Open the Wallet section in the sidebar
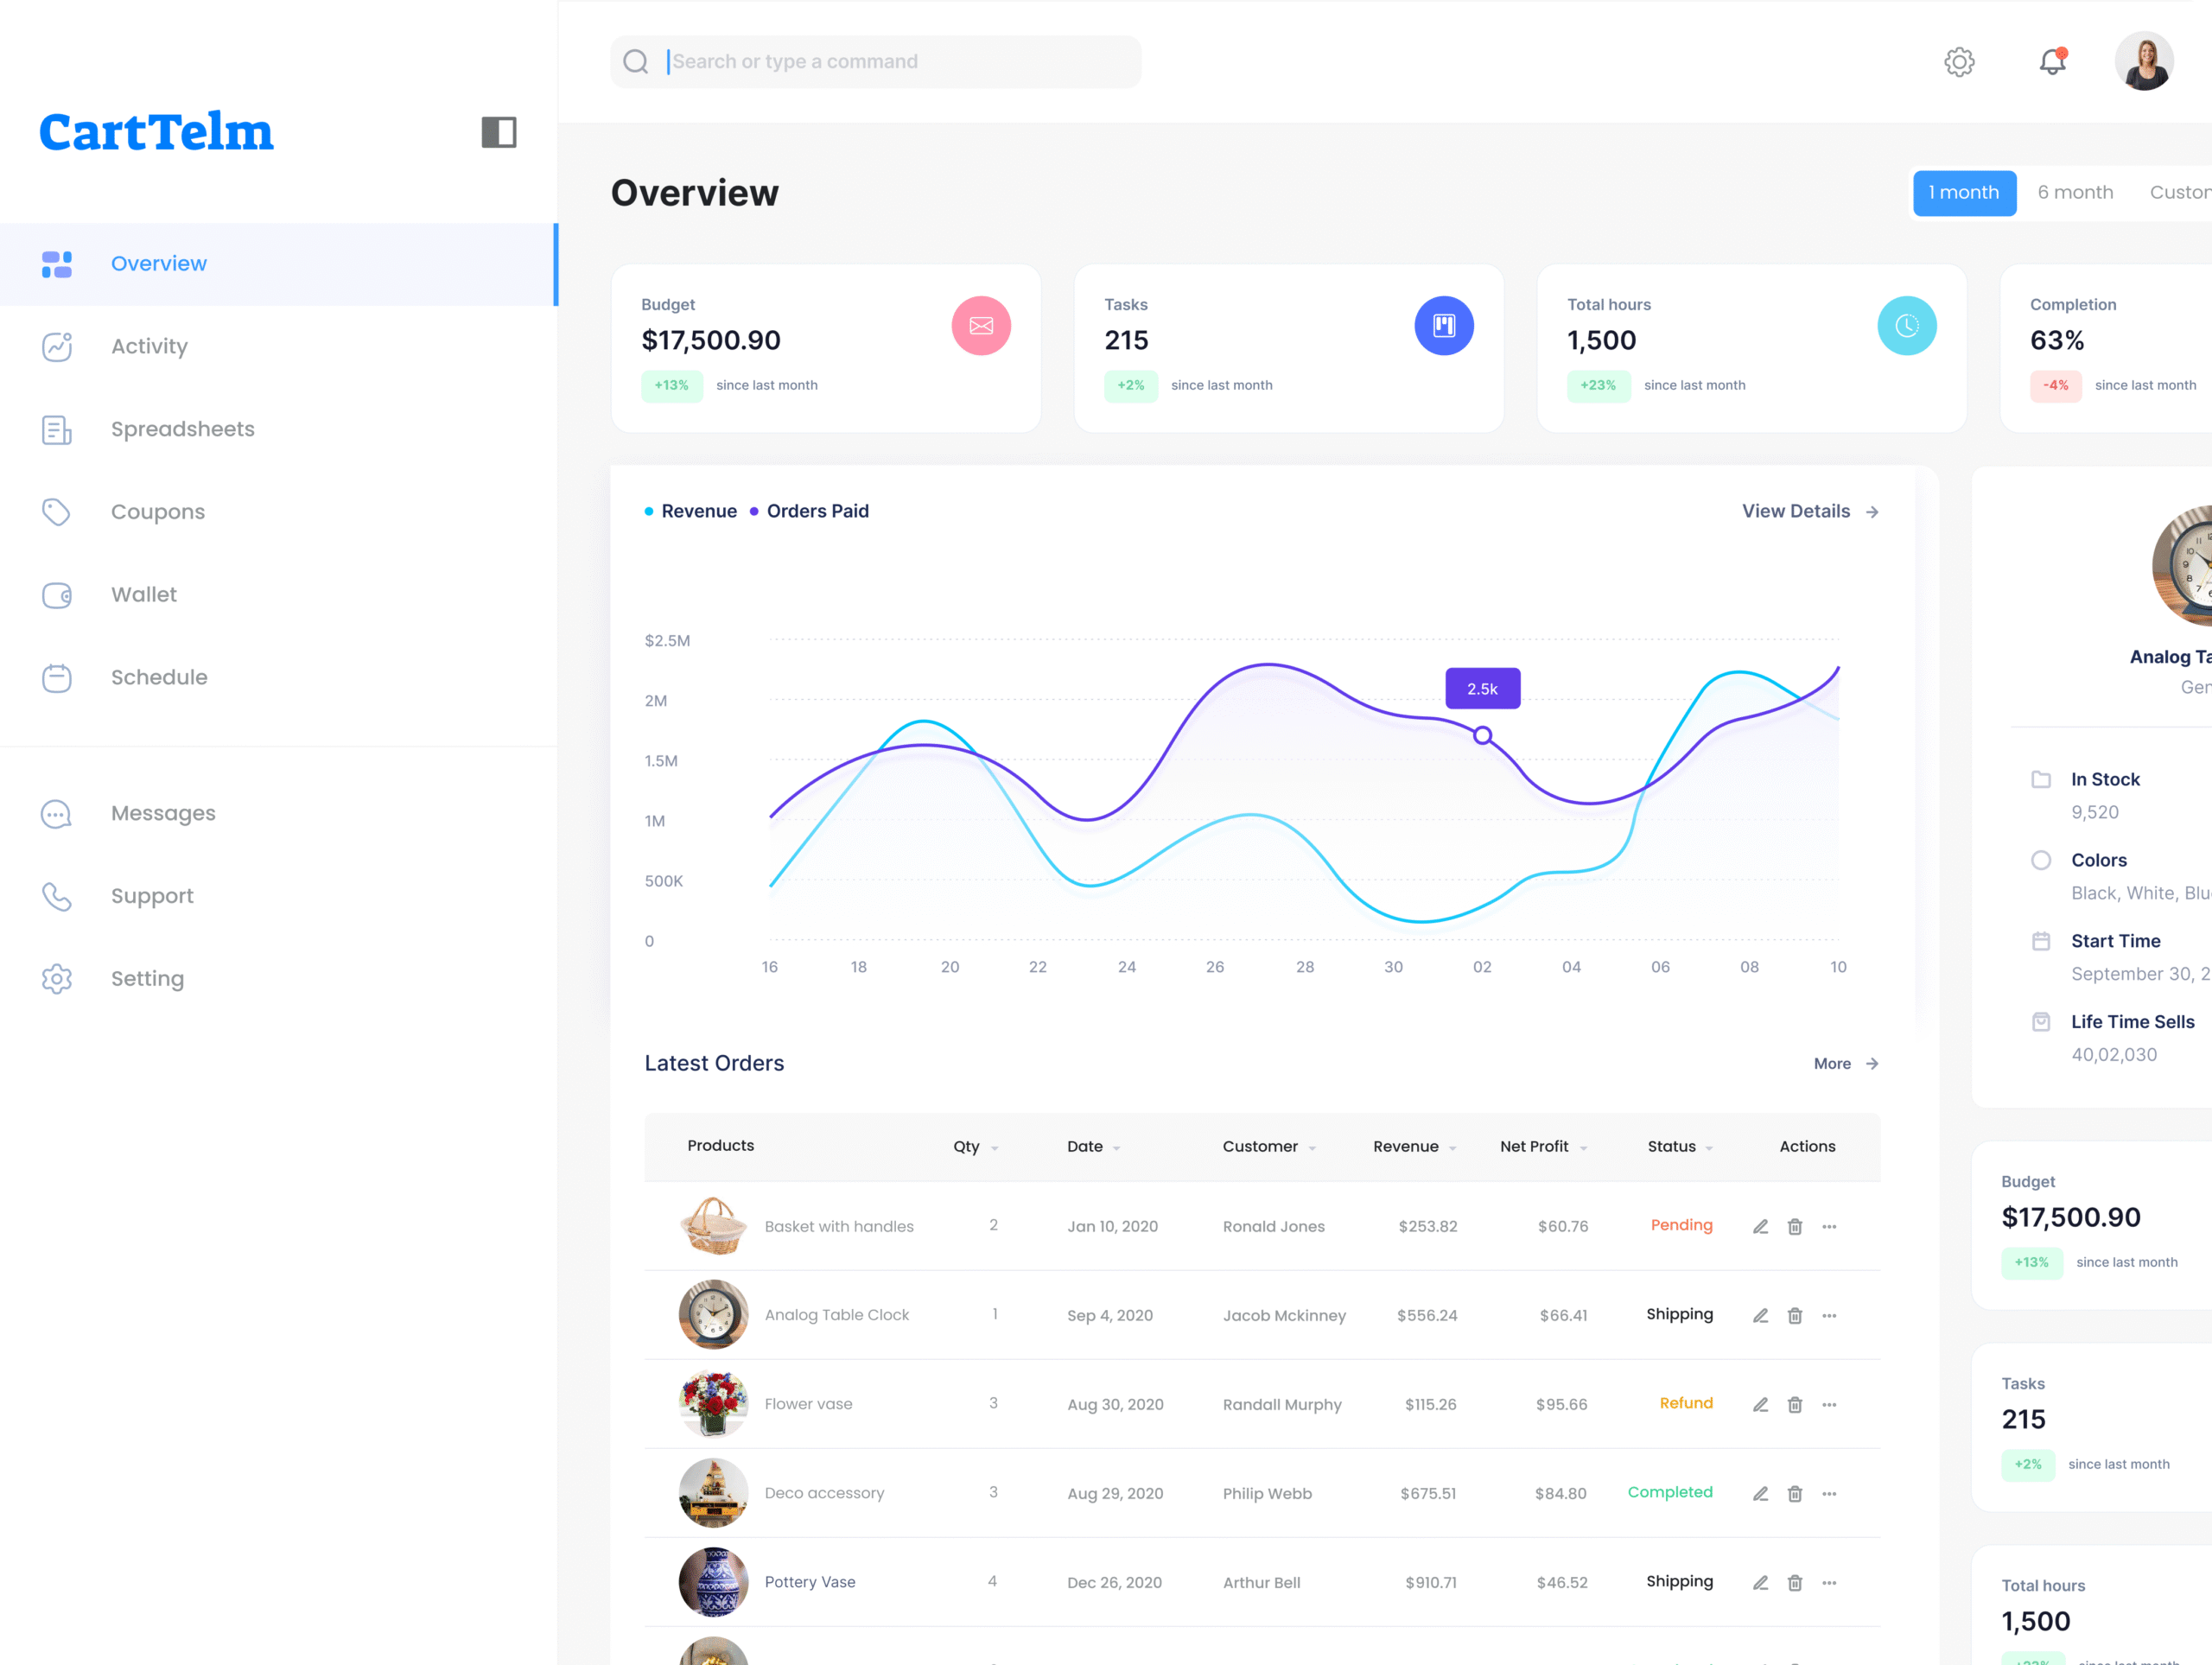 [143, 595]
